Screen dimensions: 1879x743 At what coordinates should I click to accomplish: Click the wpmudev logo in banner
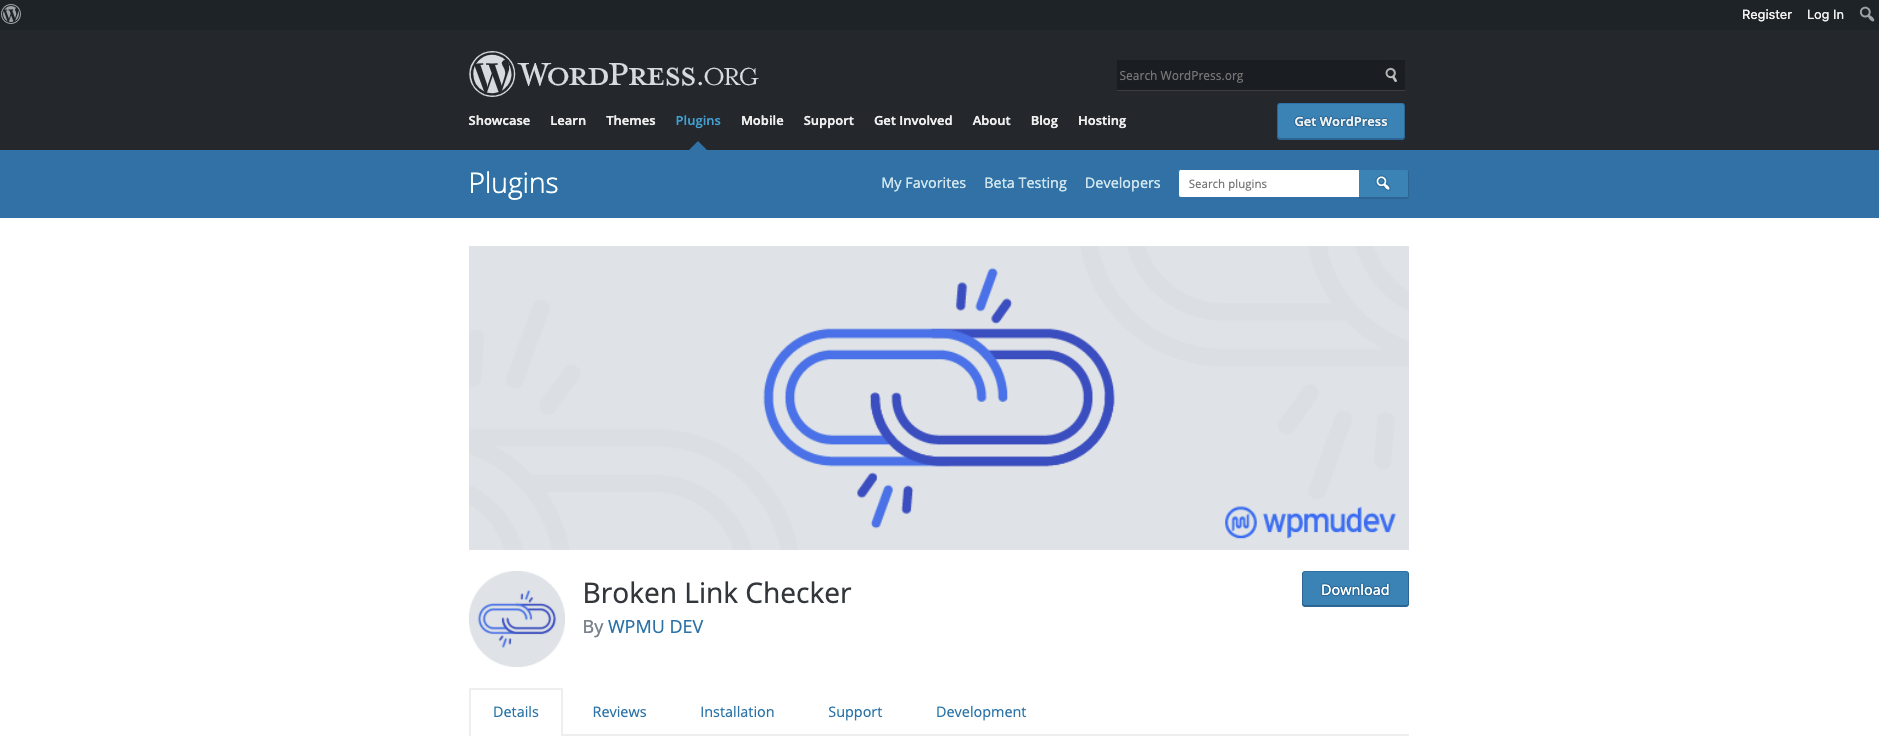pyautogui.click(x=1310, y=521)
